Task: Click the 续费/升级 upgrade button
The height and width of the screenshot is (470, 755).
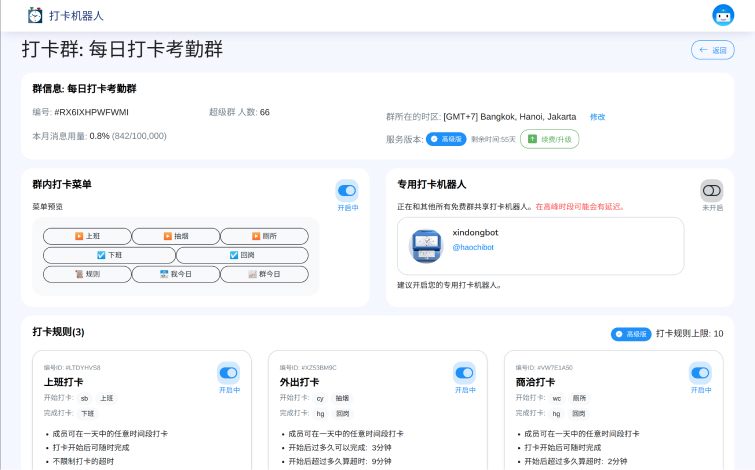Action: (549, 139)
